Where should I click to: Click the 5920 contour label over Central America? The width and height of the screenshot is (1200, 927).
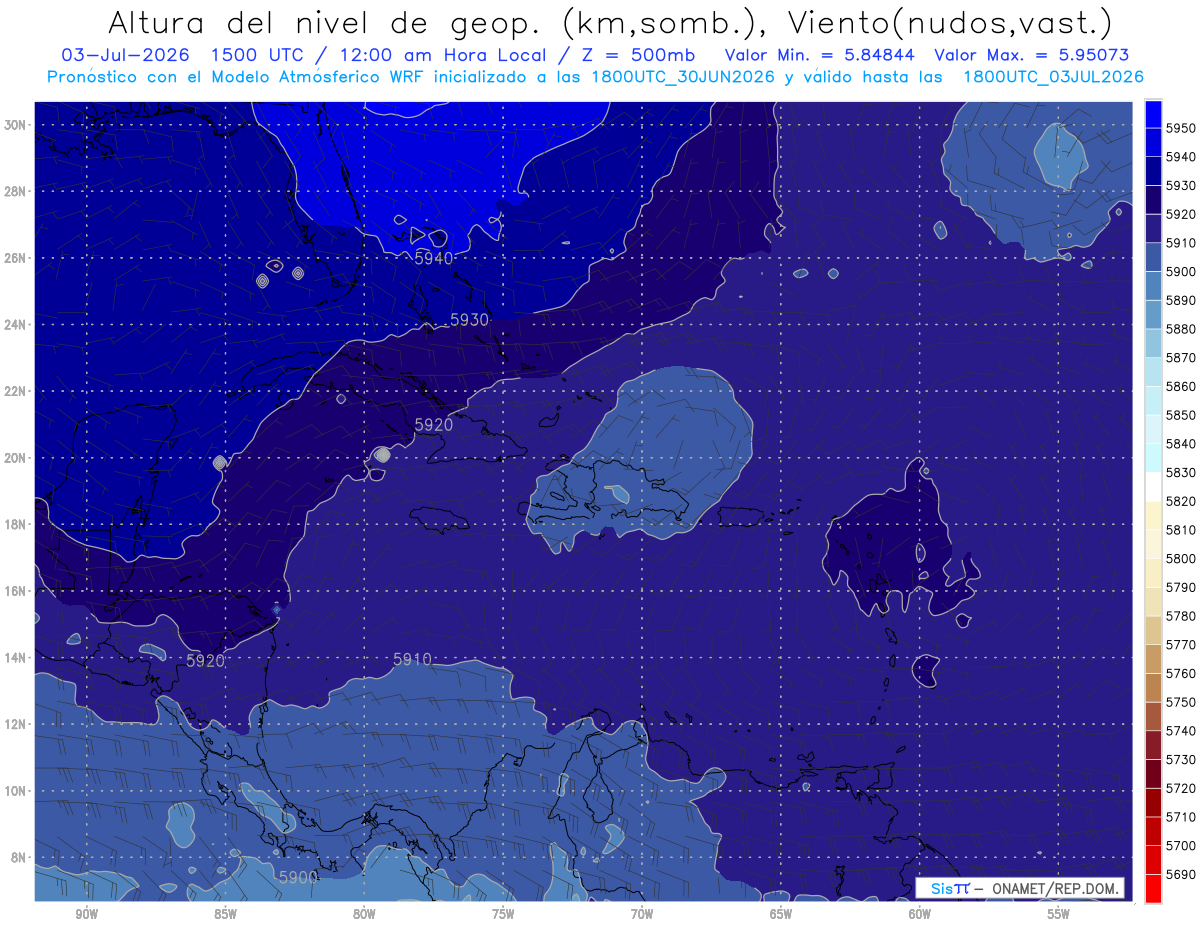click(206, 660)
